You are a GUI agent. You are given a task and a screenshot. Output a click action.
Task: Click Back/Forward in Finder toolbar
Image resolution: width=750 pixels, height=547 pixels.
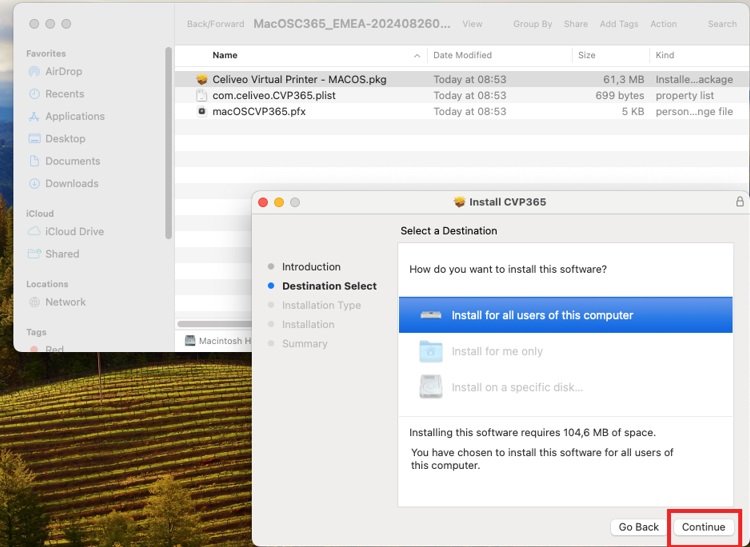215,24
